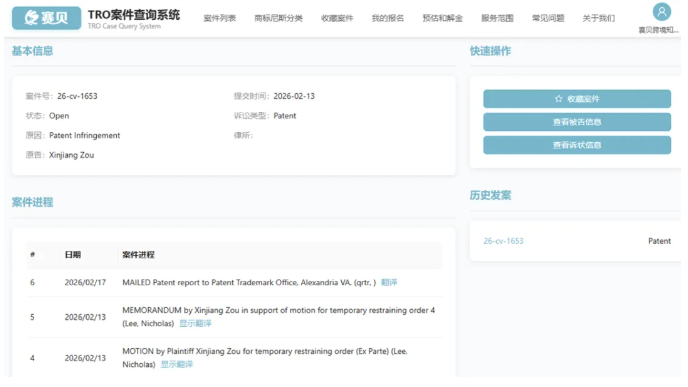Click 翻译 link on row 6

point(389,283)
